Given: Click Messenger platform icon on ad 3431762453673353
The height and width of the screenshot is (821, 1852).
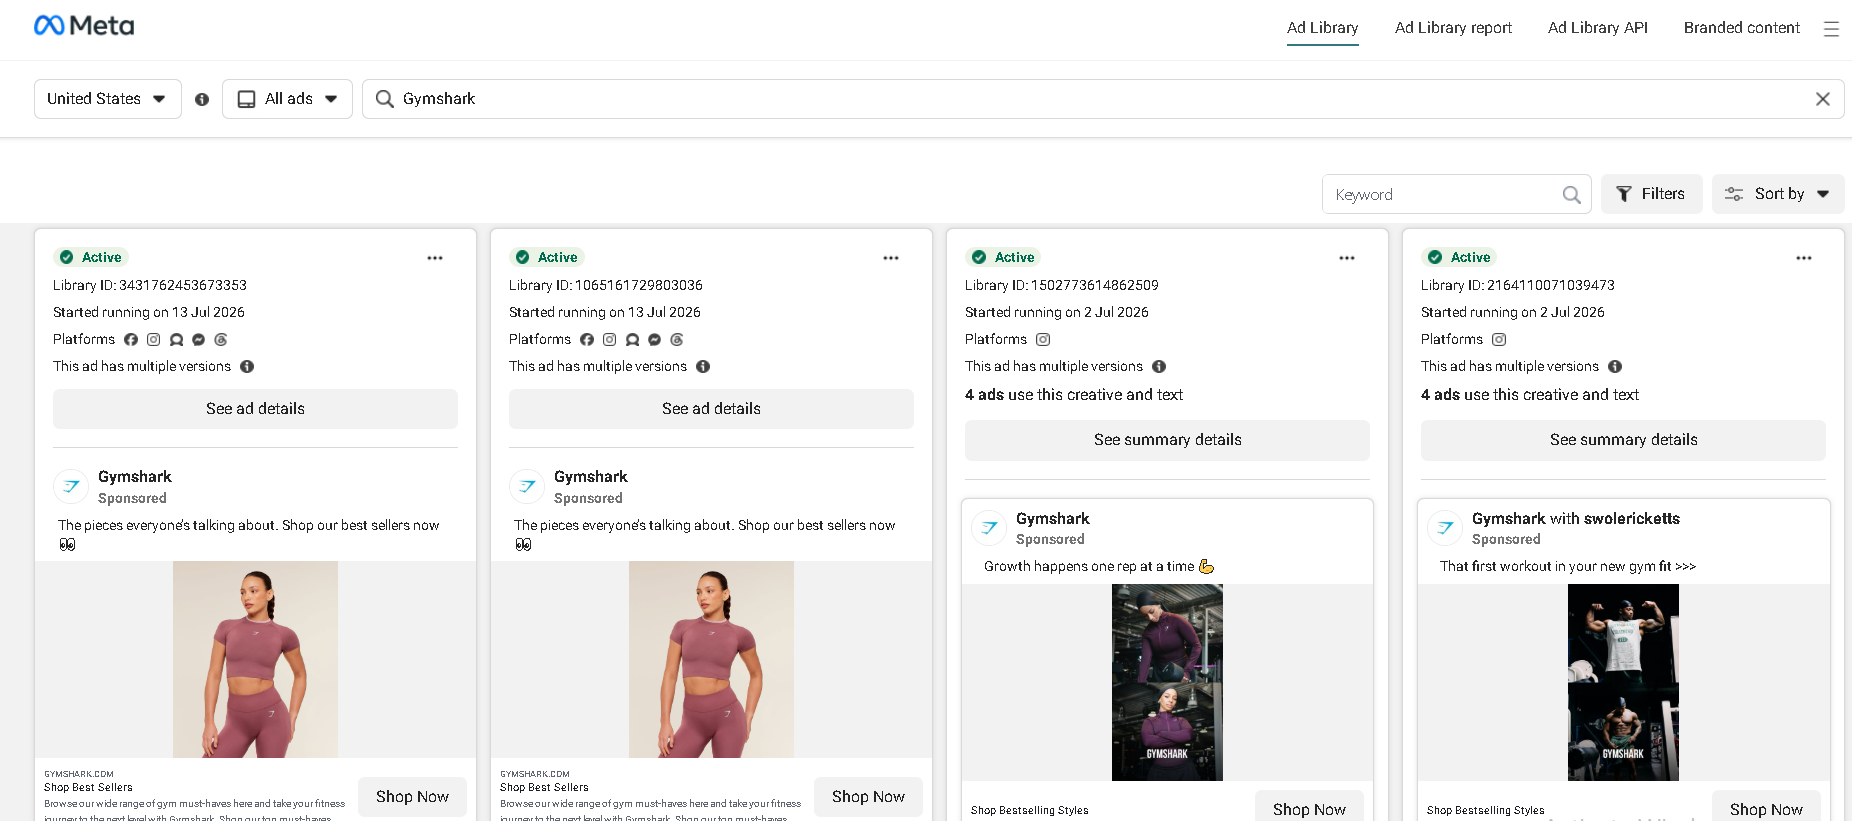Looking at the screenshot, I should pyautogui.click(x=198, y=340).
